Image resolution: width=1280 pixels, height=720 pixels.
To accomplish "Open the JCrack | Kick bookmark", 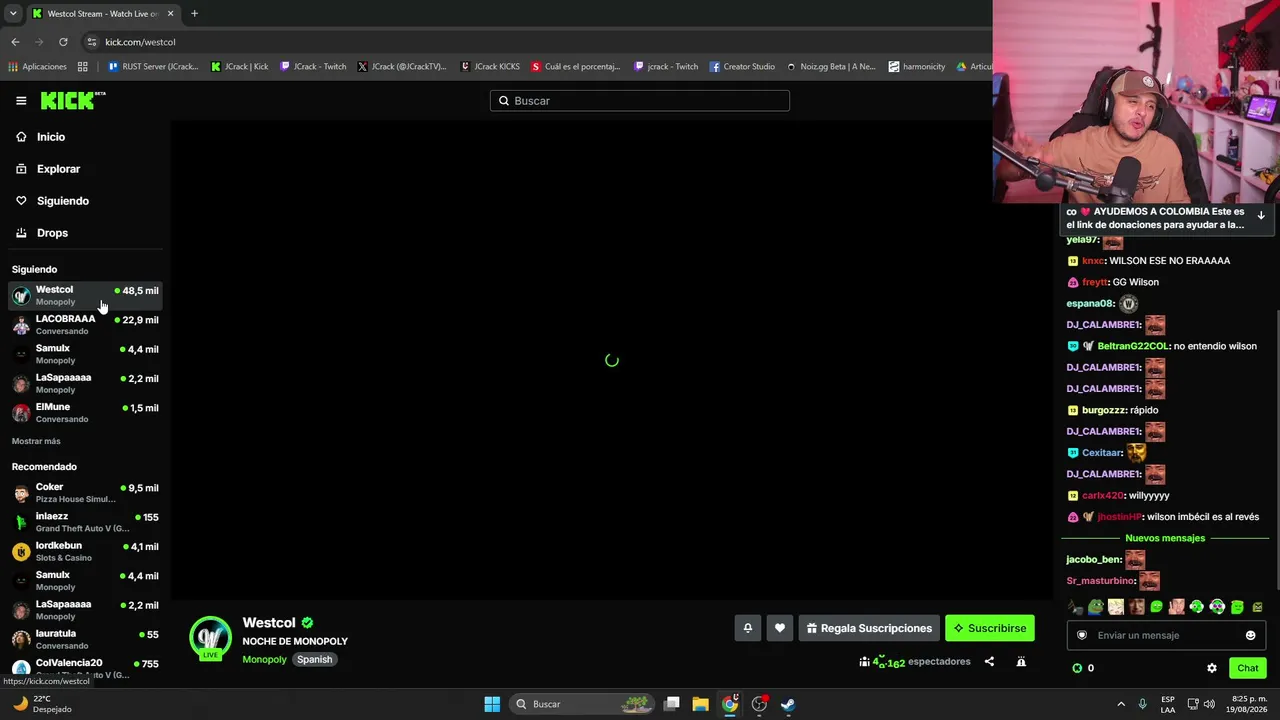I will pos(240,67).
